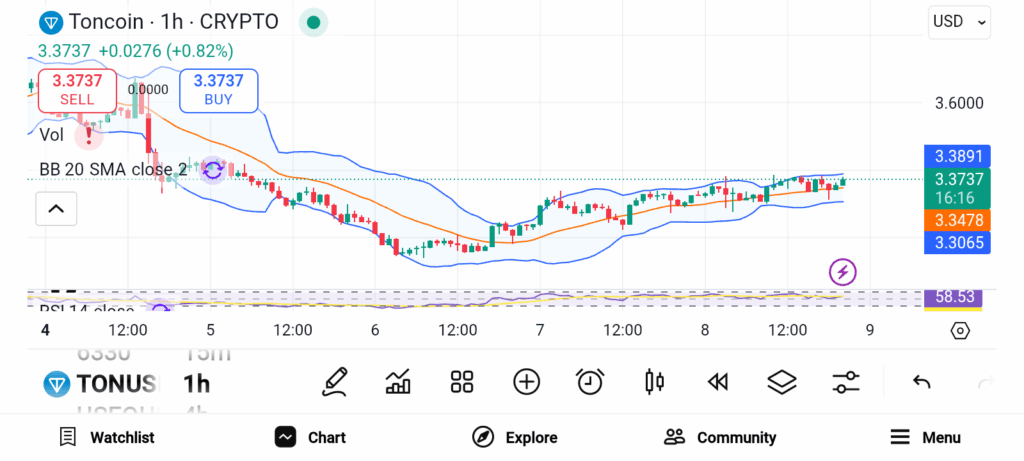This screenshot has height=461, width=1024.
Task: Collapse the indicator legend with the chevron
Action: pos(56,209)
